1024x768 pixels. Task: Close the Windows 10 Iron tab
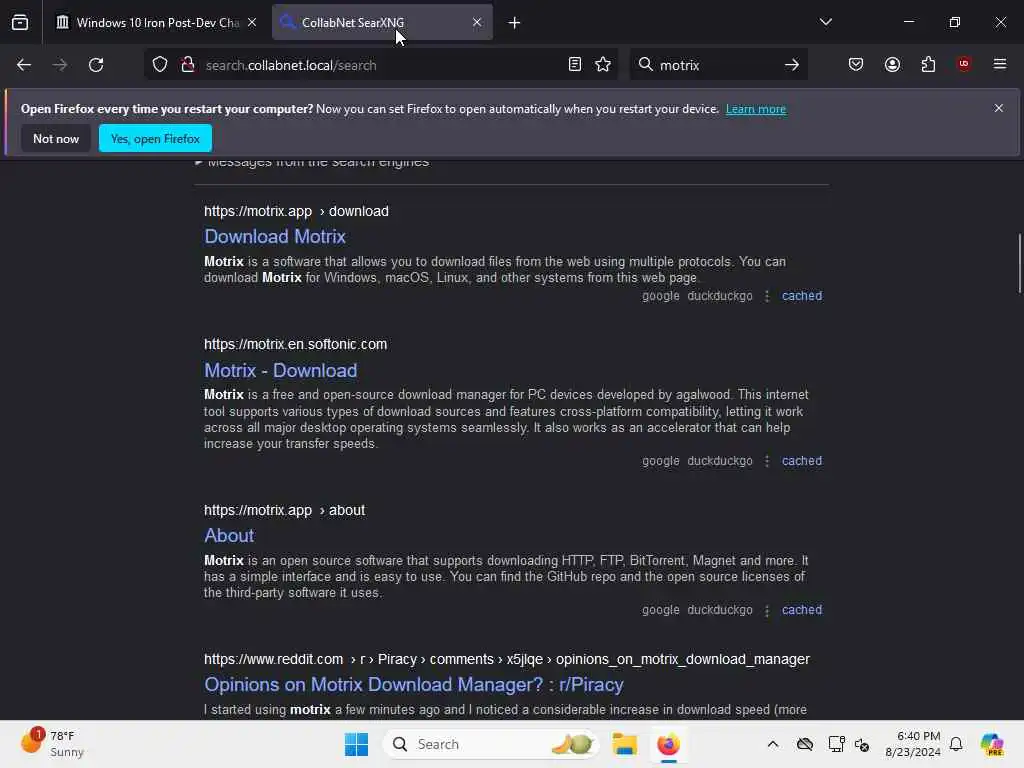click(x=252, y=22)
